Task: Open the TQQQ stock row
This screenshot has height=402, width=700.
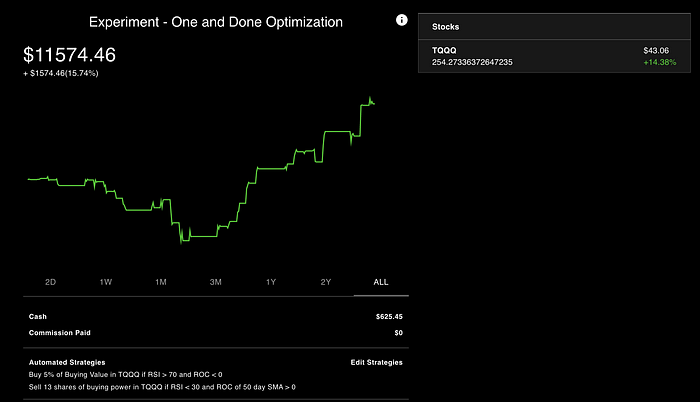Action: pos(554,56)
